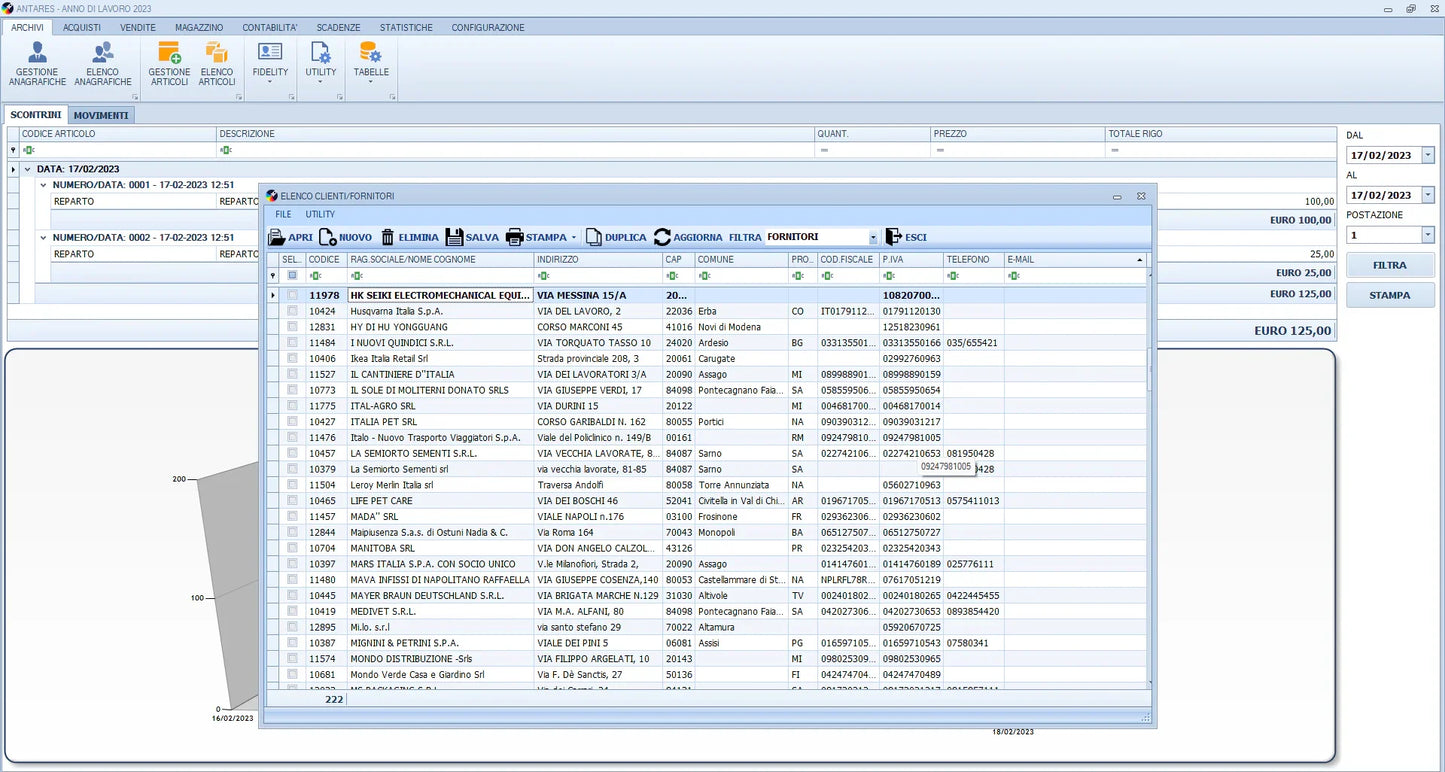The height and width of the screenshot is (772, 1445).
Task: Create a new record with Nuovo
Action: (x=345, y=237)
